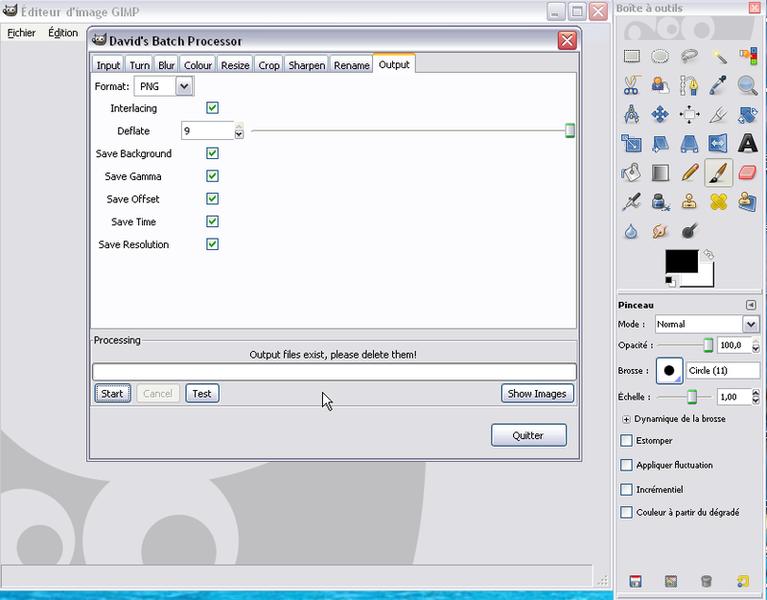Enable the Appliquer fluctuation checkbox

tap(626, 465)
